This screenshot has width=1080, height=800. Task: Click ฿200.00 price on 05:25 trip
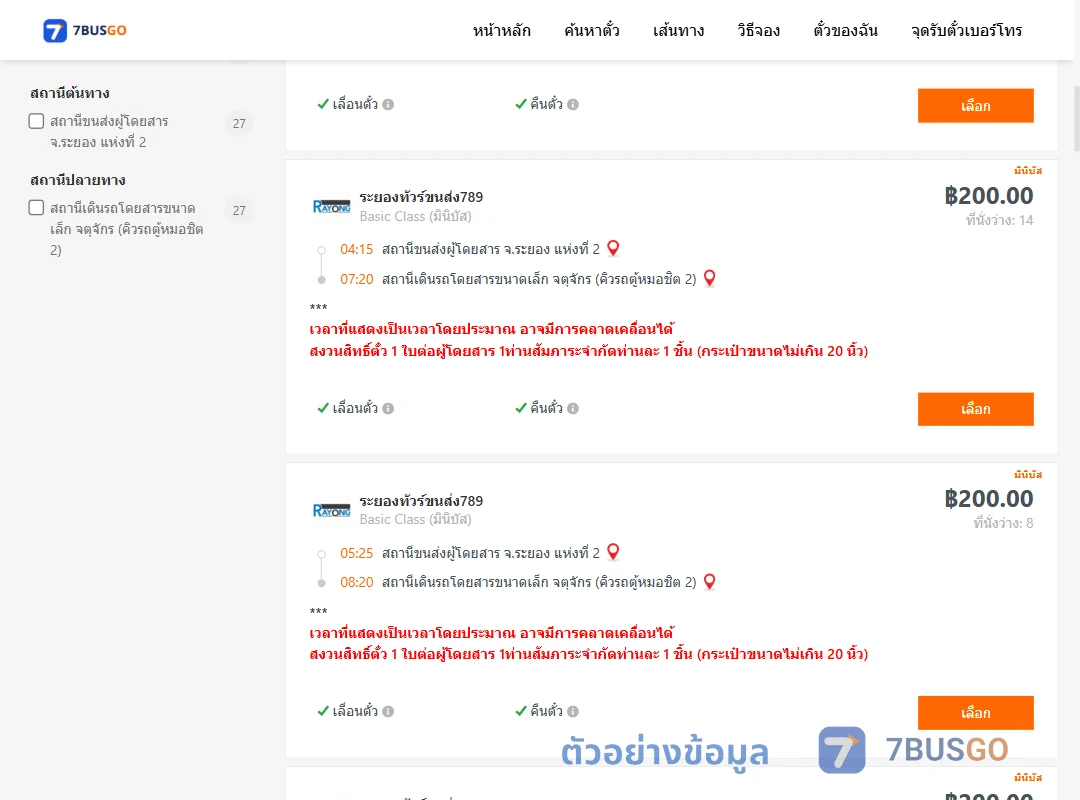[x=989, y=499]
